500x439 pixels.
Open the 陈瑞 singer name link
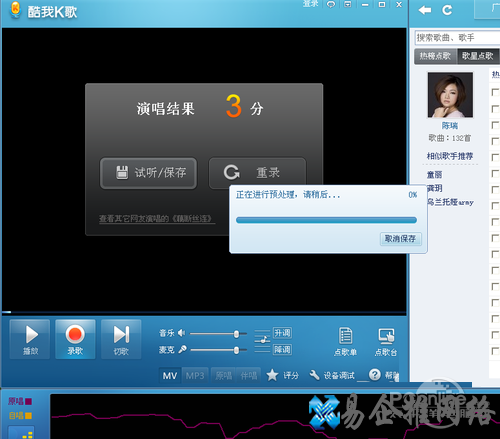450,126
